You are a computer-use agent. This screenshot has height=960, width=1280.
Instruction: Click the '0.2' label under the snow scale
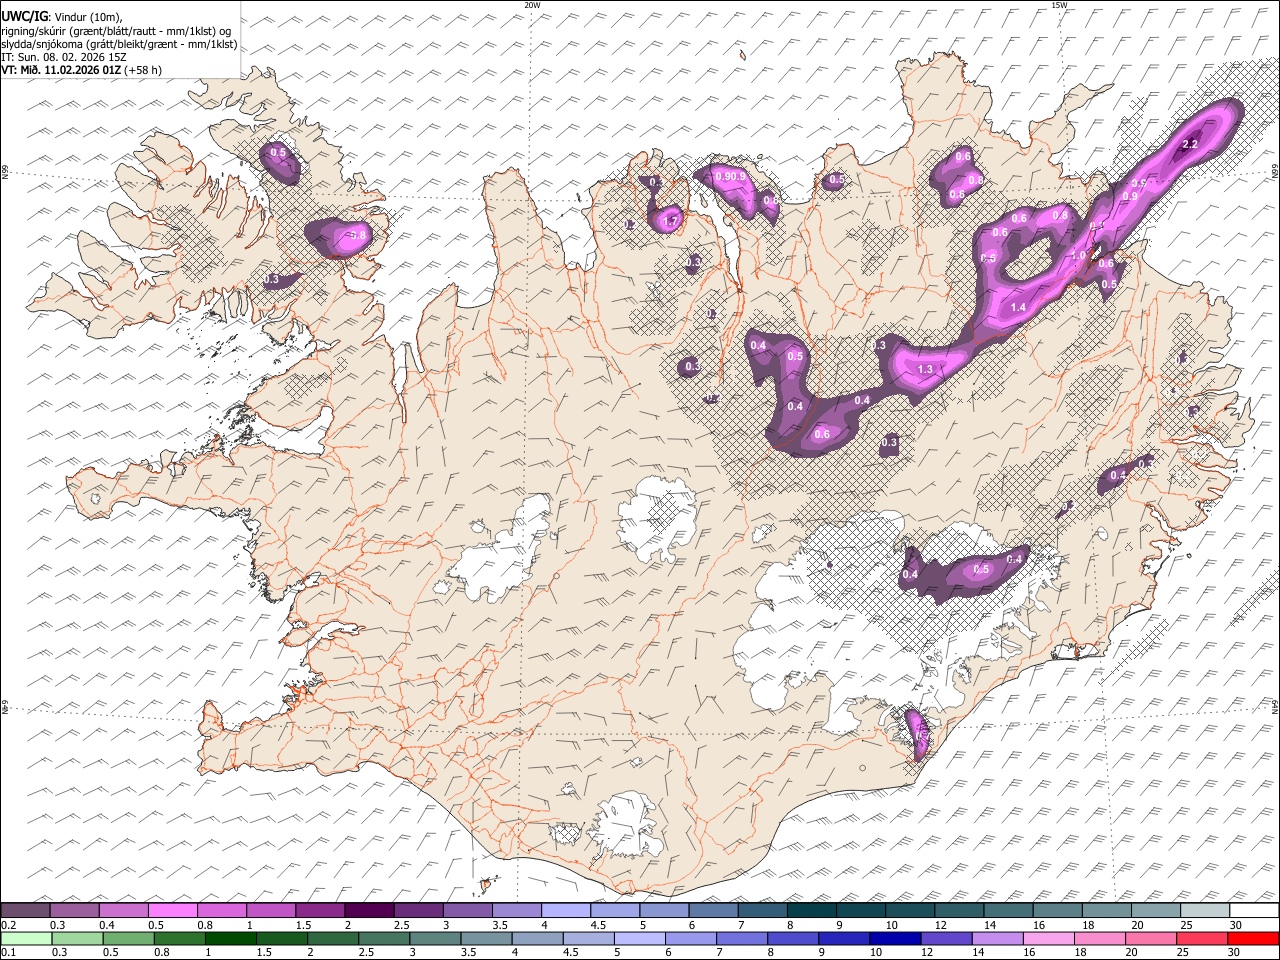coord(8,924)
